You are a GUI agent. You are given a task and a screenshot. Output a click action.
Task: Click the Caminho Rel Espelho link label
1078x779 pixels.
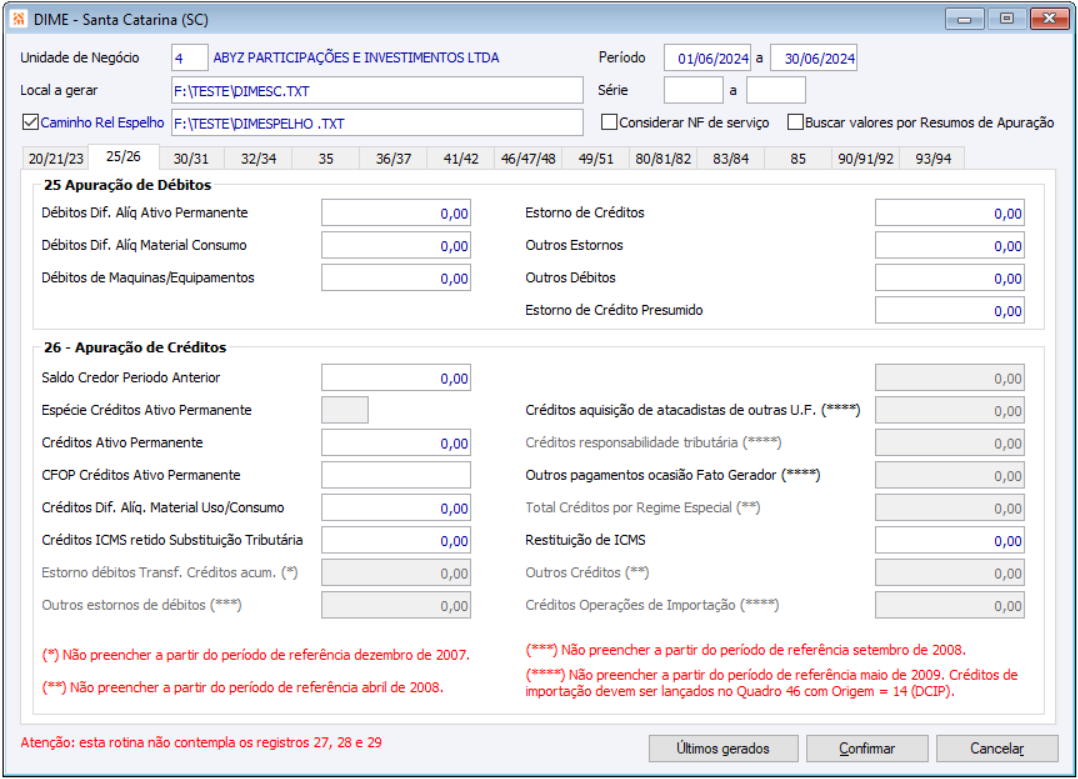click(102, 122)
